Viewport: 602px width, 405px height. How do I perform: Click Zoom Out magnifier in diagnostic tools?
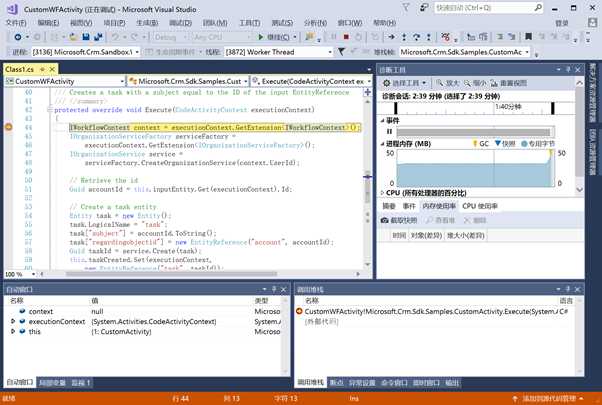(x=467, y=83)
